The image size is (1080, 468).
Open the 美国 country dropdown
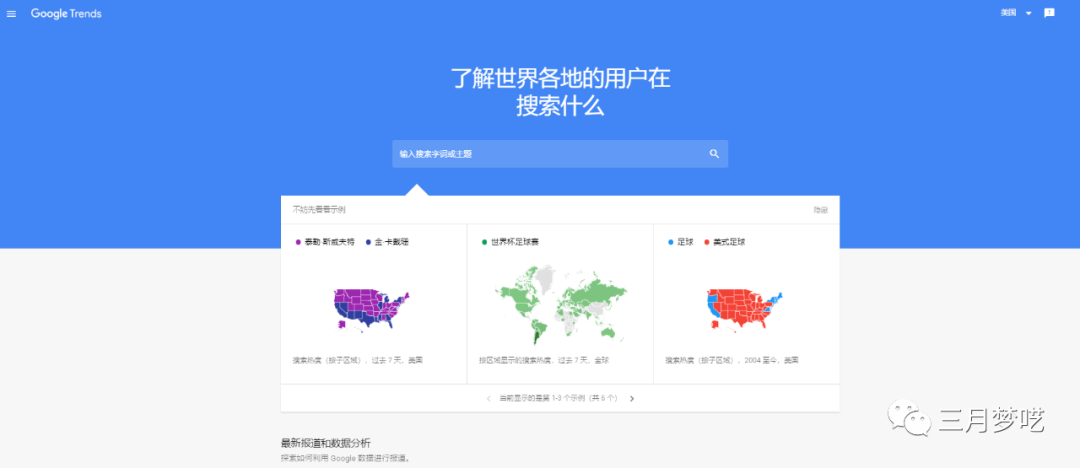point(1008,13)
